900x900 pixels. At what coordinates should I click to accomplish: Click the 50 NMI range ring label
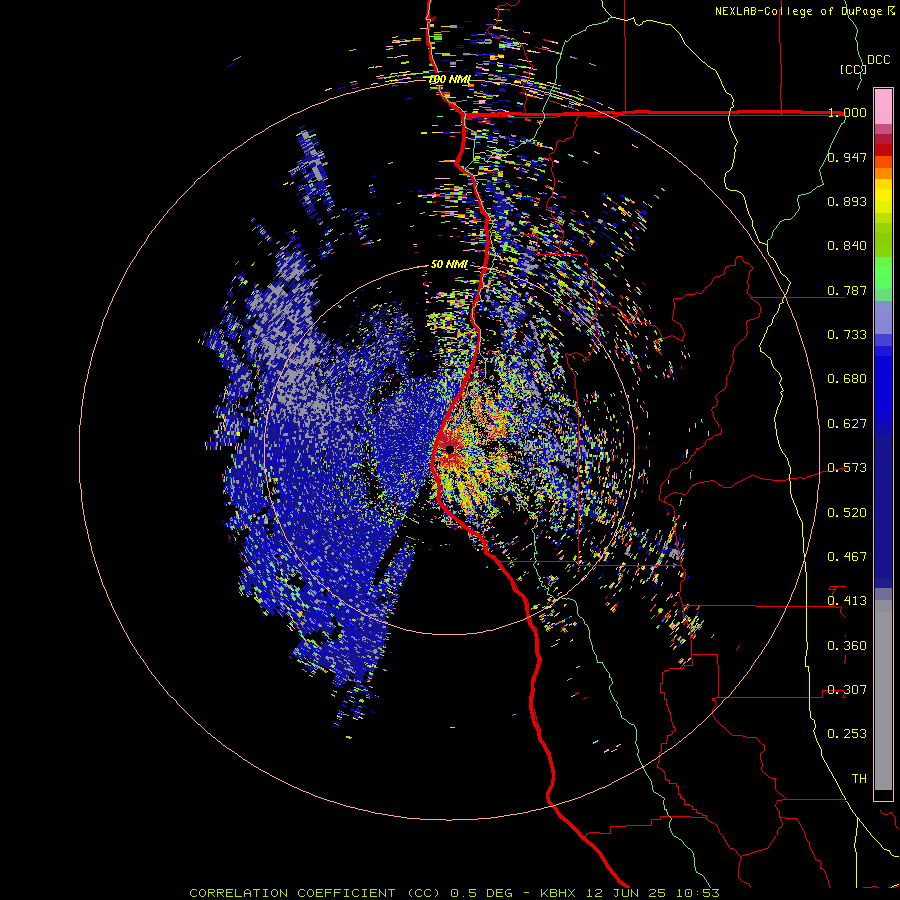coord(449,265)
